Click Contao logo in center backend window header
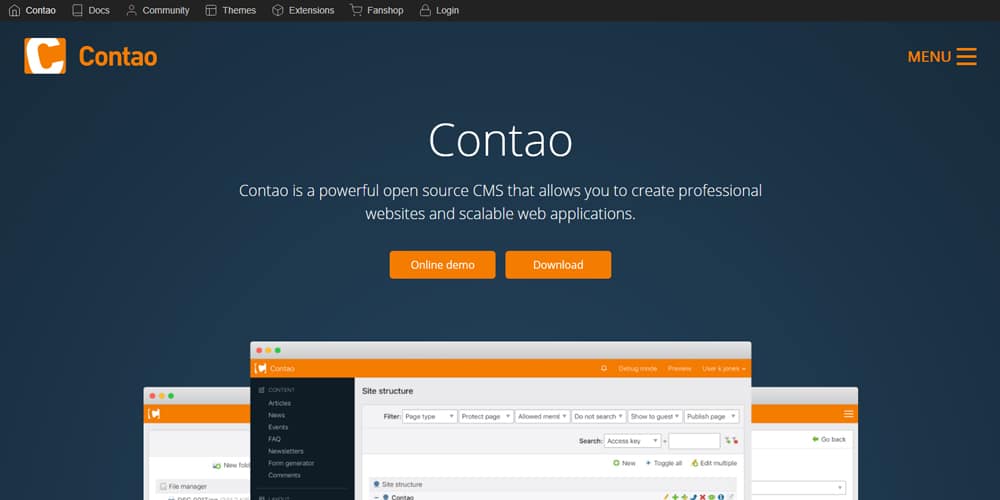Viewport: 1000px width, 500px height. [260, 369]
